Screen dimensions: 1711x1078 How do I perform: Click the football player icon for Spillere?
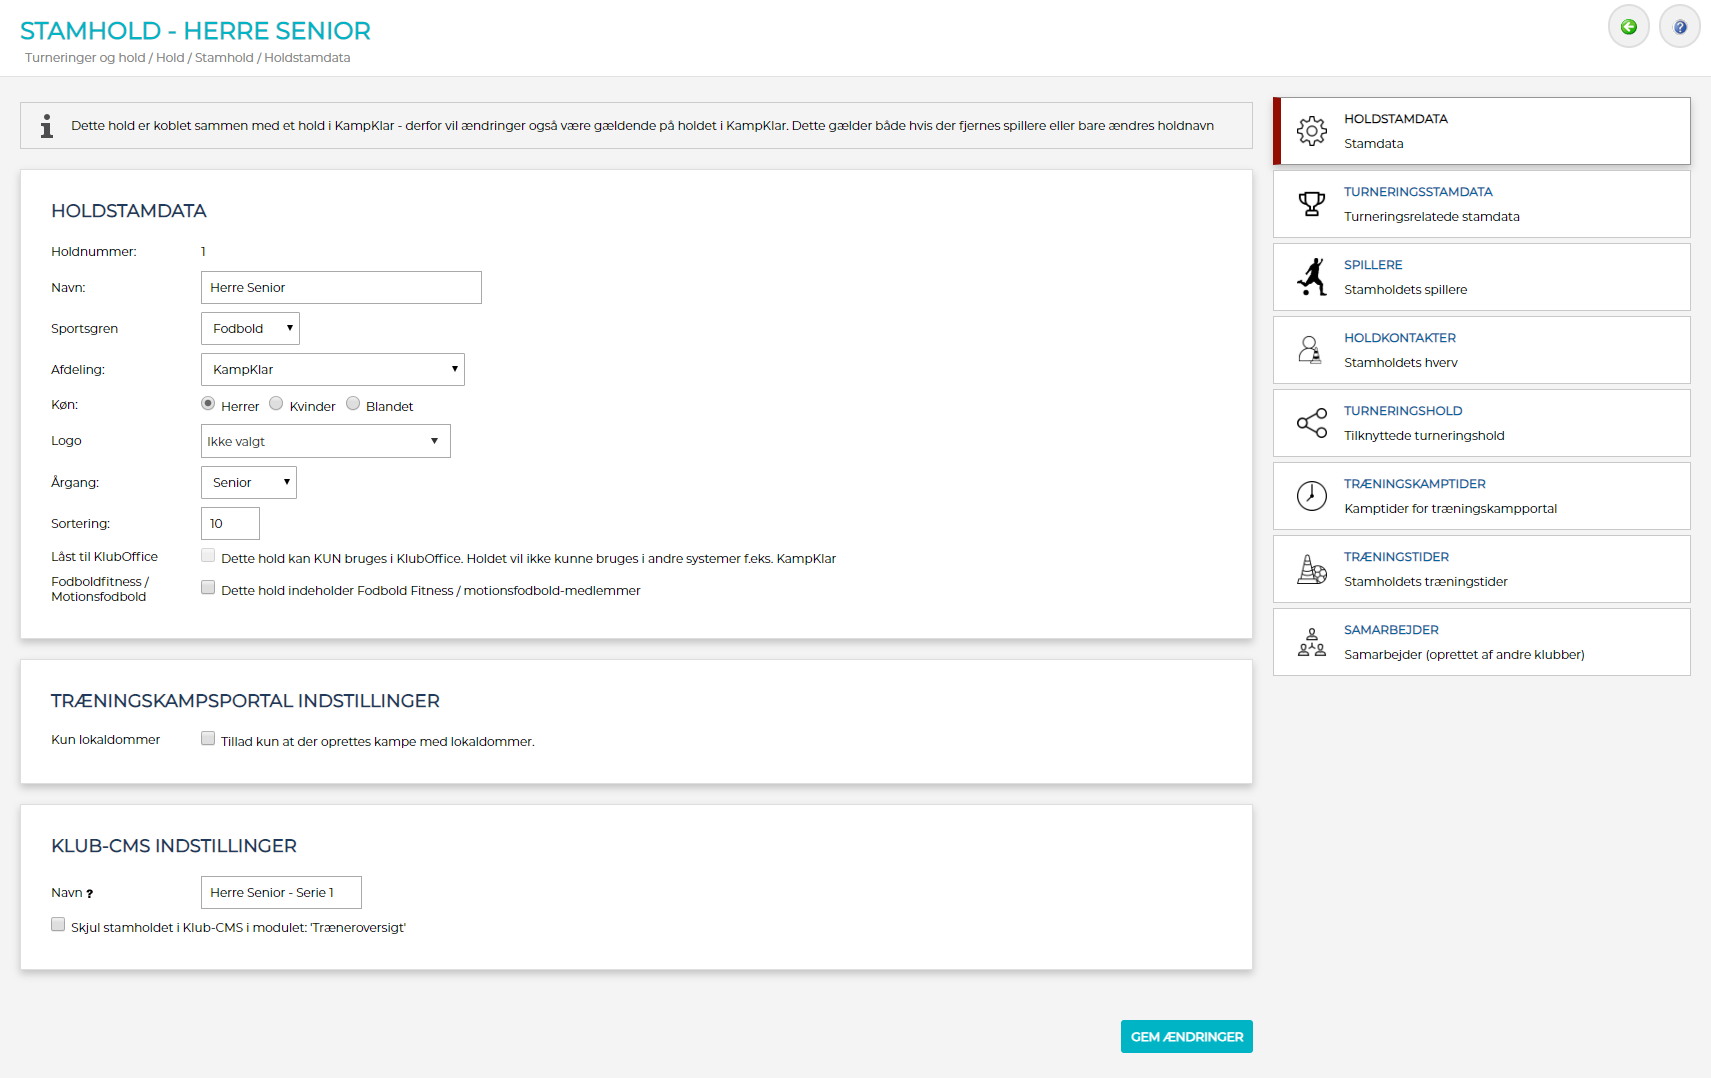(1311, 277)
